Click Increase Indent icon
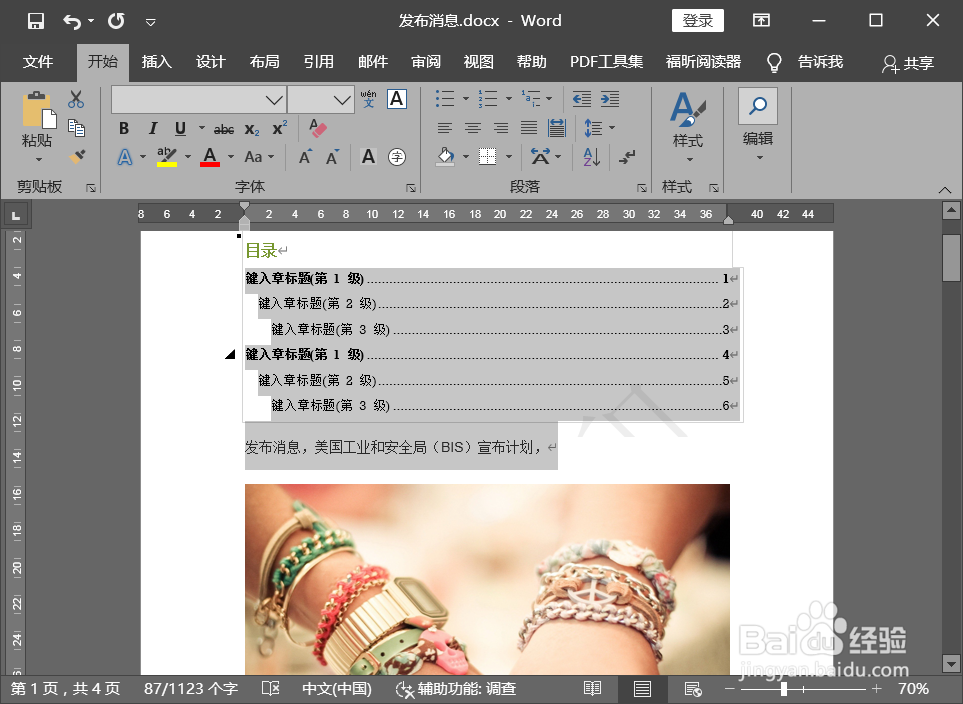Image resolution: width=963 pixels, height=704 pixels. 610,99
